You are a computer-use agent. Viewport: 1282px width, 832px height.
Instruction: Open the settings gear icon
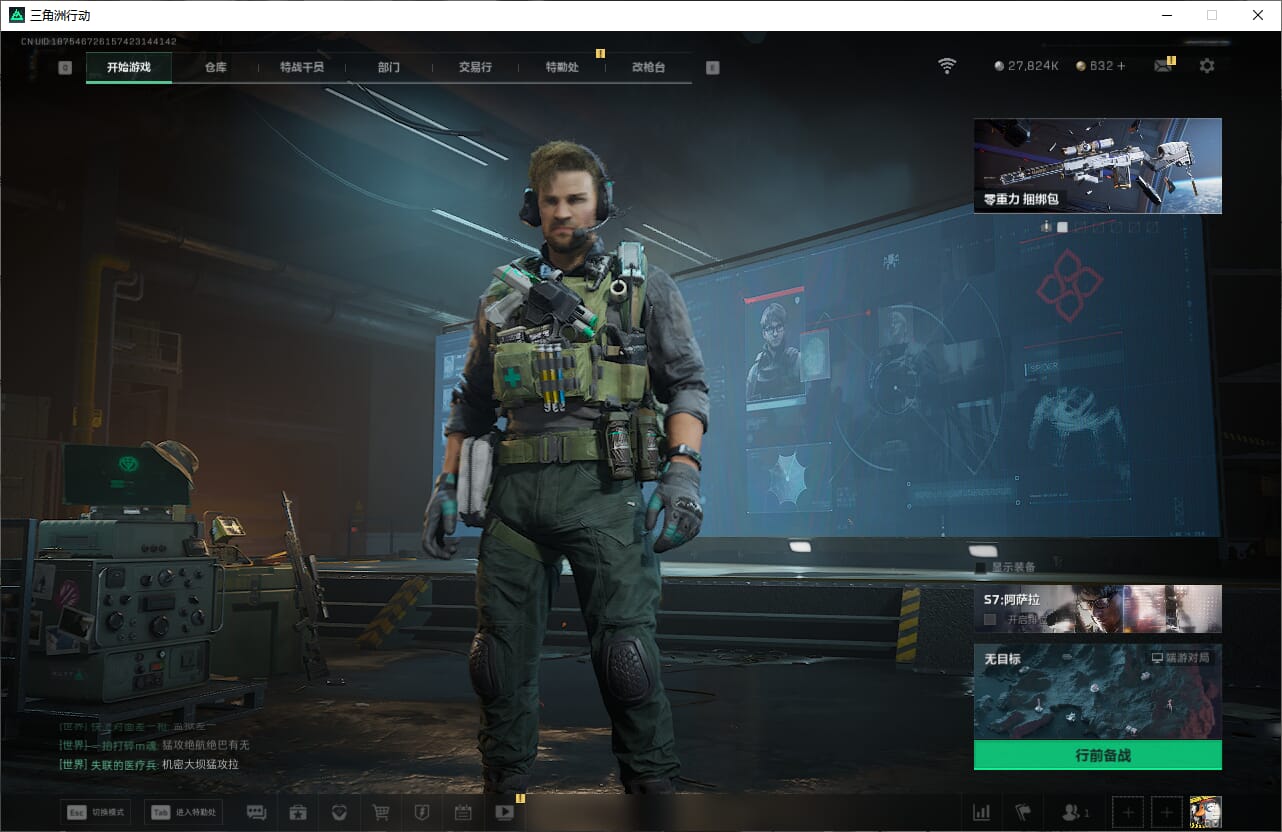coord(1207,66)
